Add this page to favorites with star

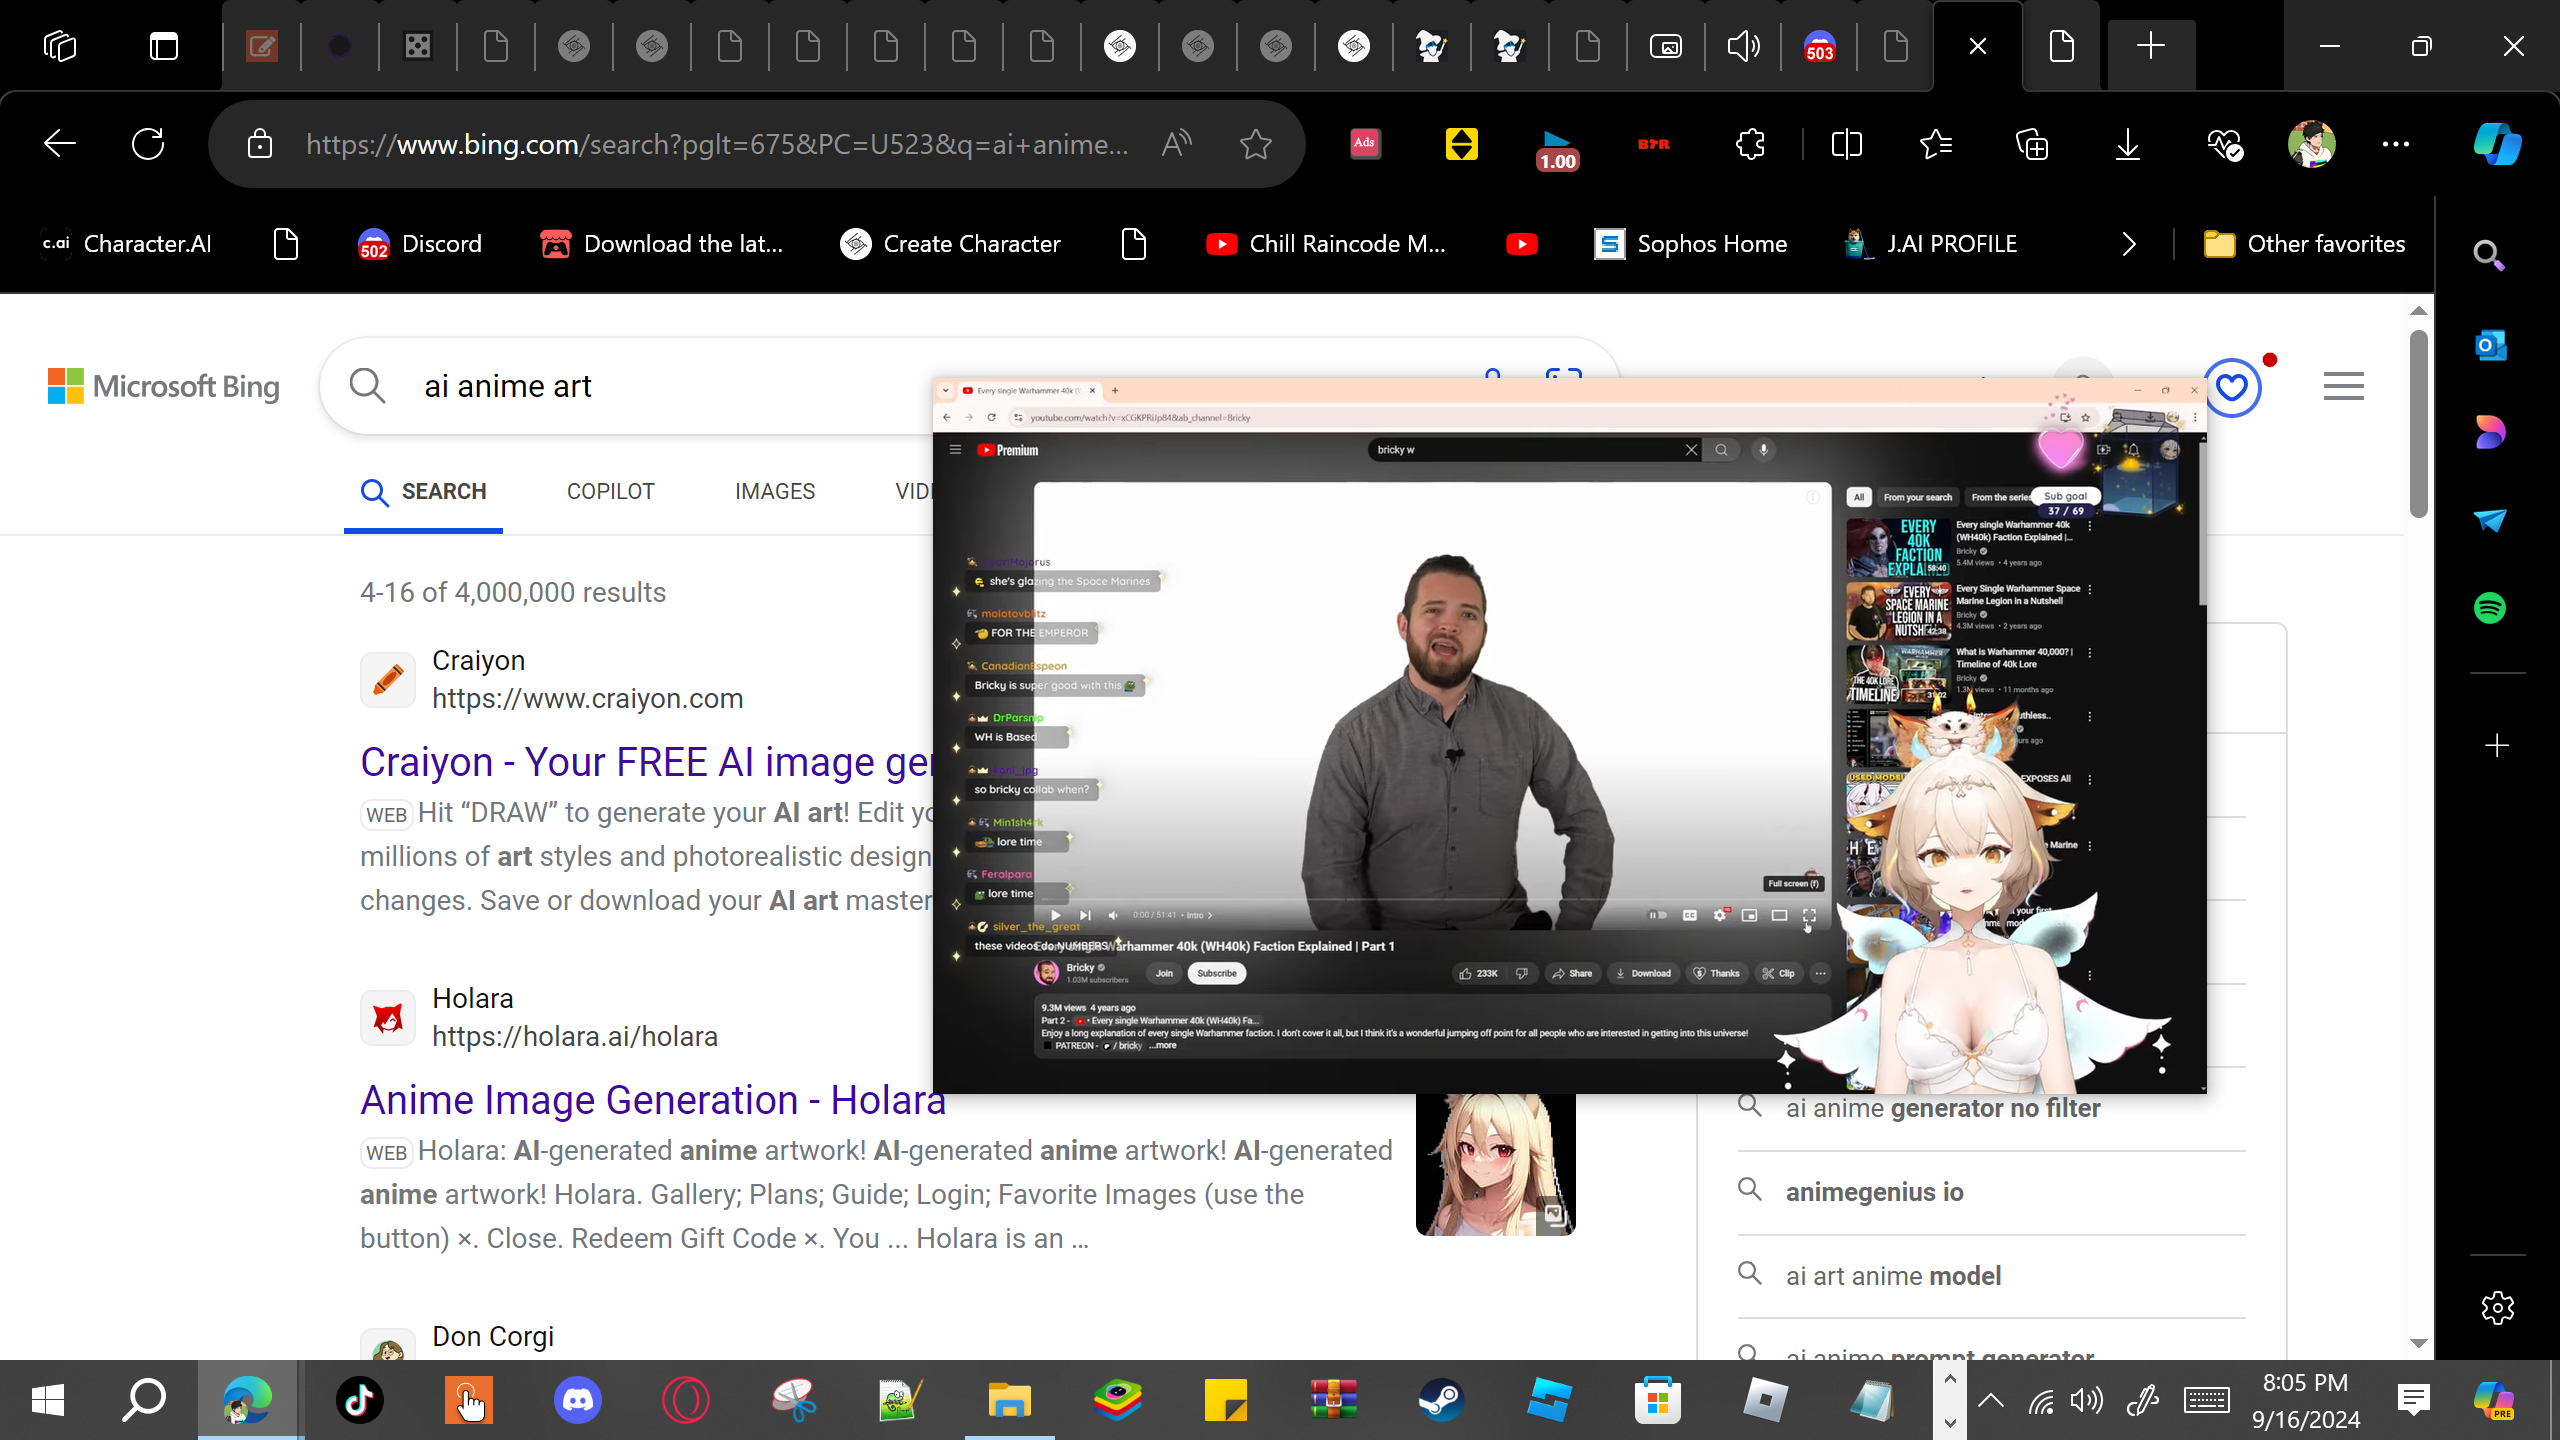coord(1256,144)
